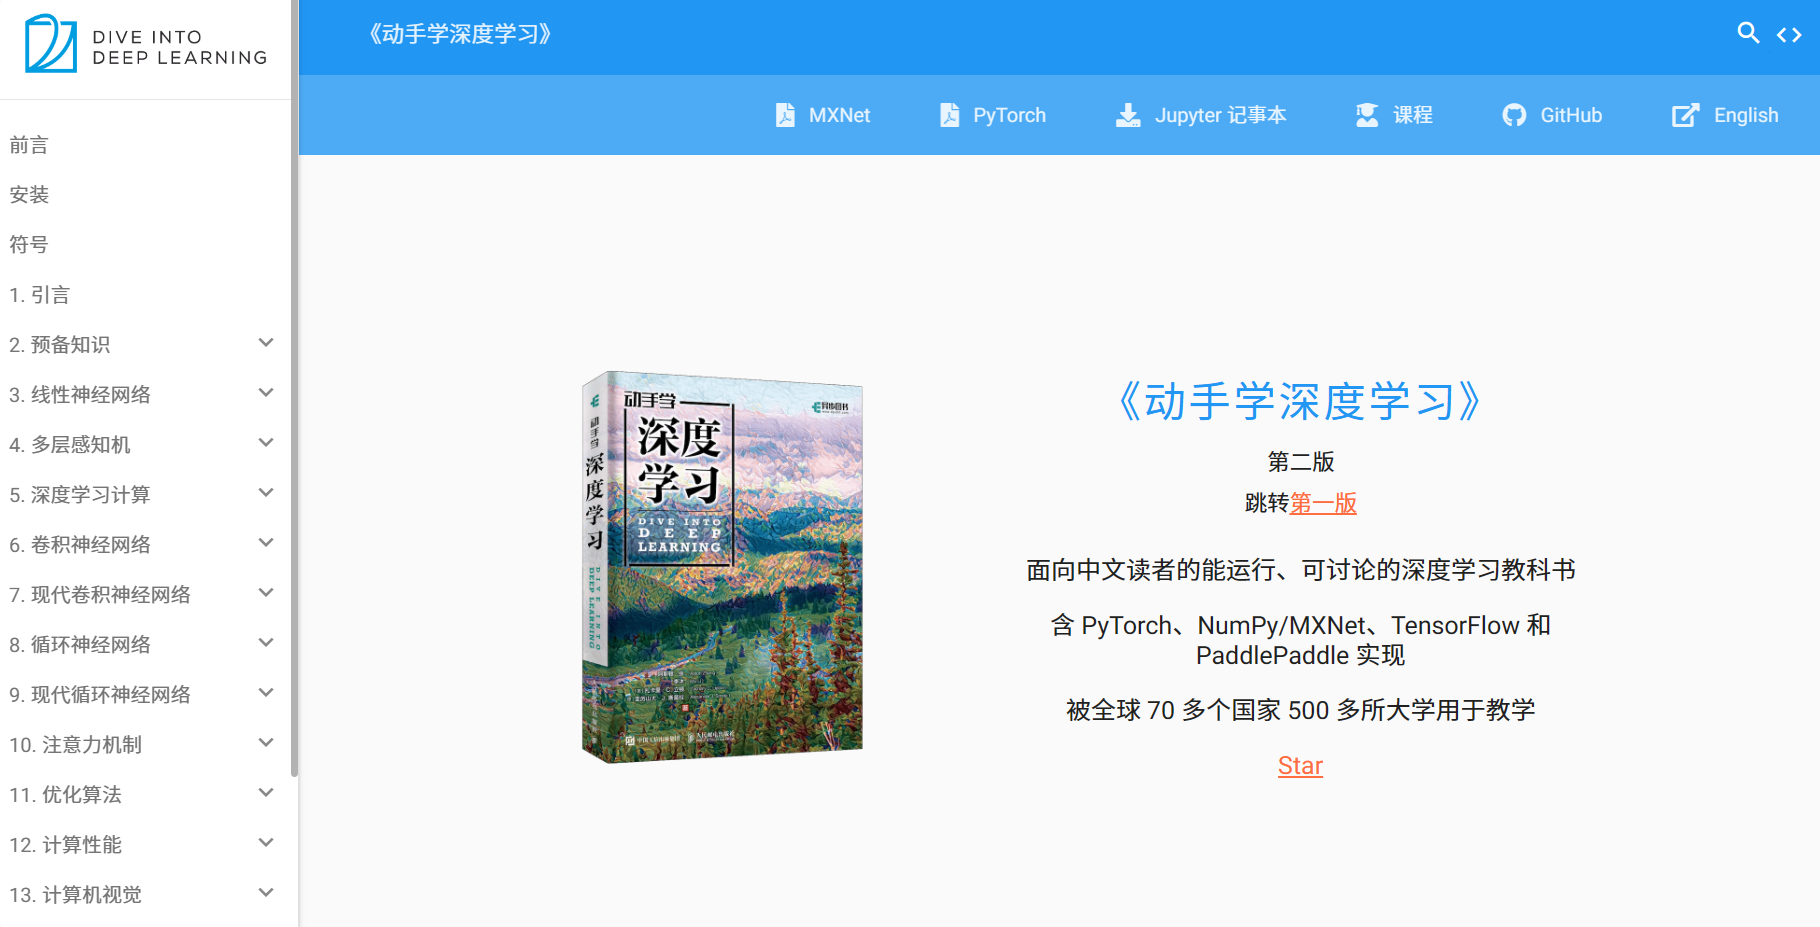Expand chapter 10. 注意力机制
Viewport: 1820px width, 927px height.
[x=265, y=743]
